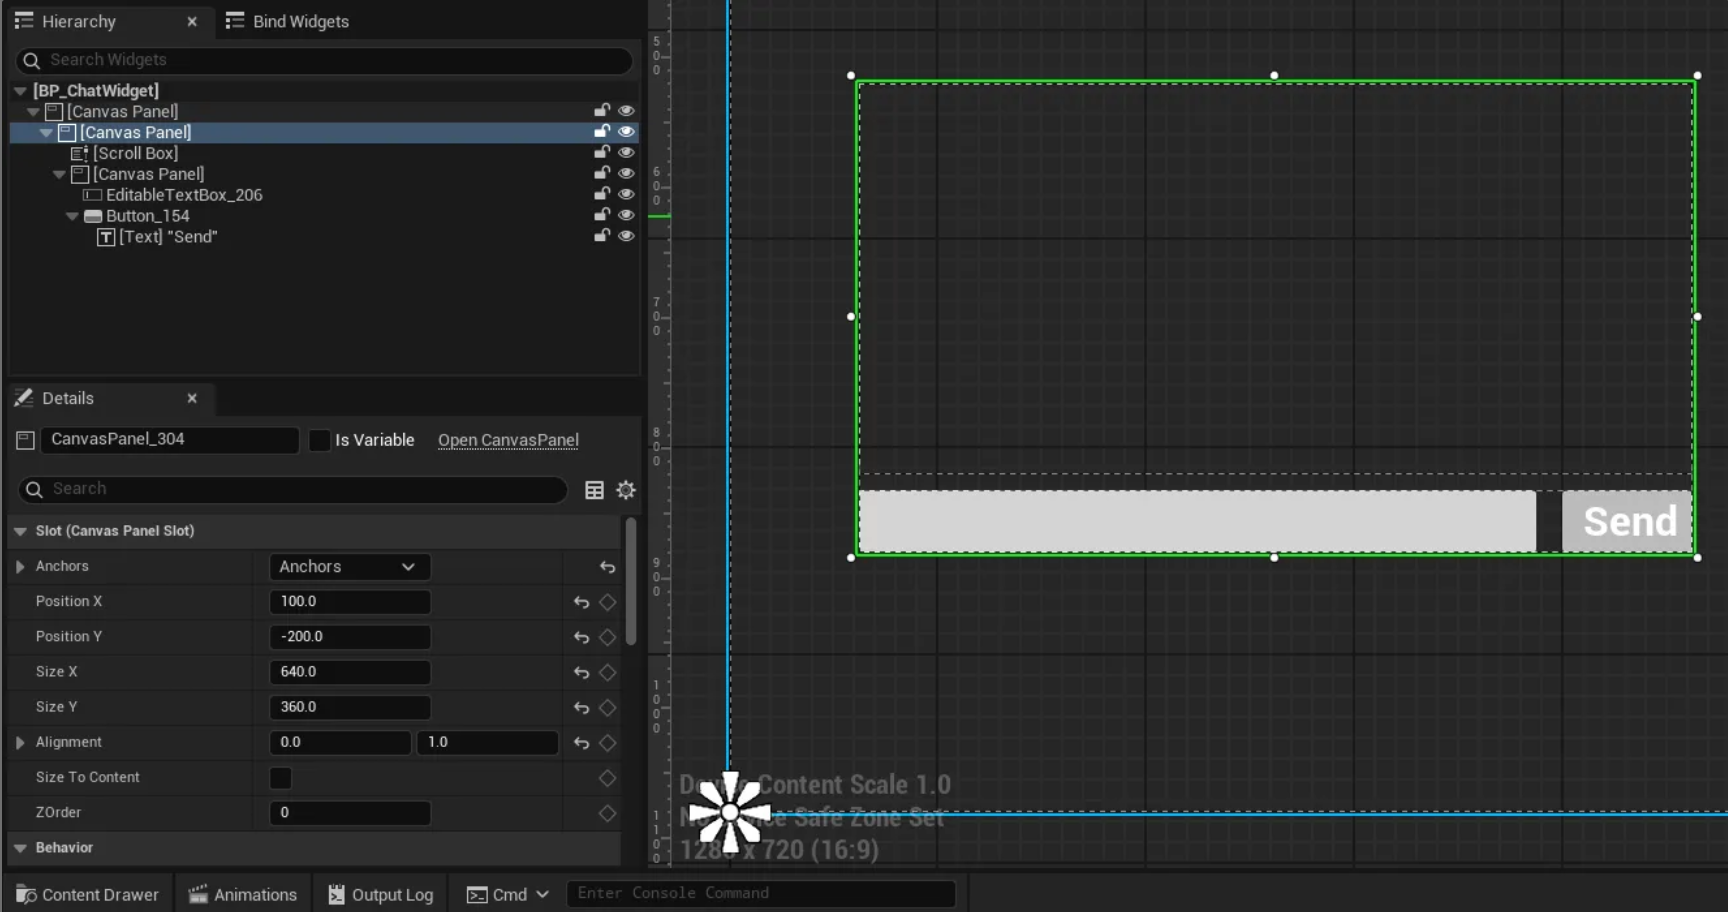This screenshot has height=912, width=1728.
Task: Select EditableTextBox_206 in the hierarchy tree
Action: coord(184,195)
